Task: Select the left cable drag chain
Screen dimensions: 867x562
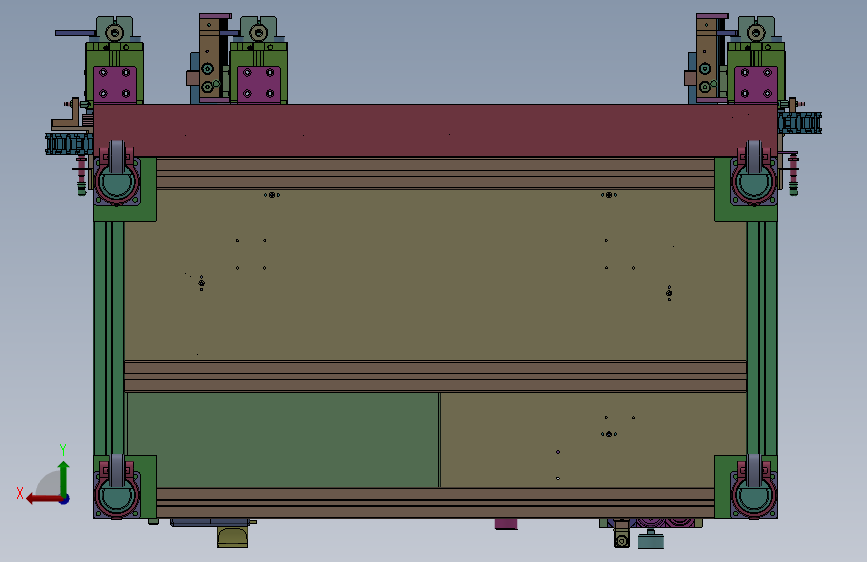Action: [69, 144]
